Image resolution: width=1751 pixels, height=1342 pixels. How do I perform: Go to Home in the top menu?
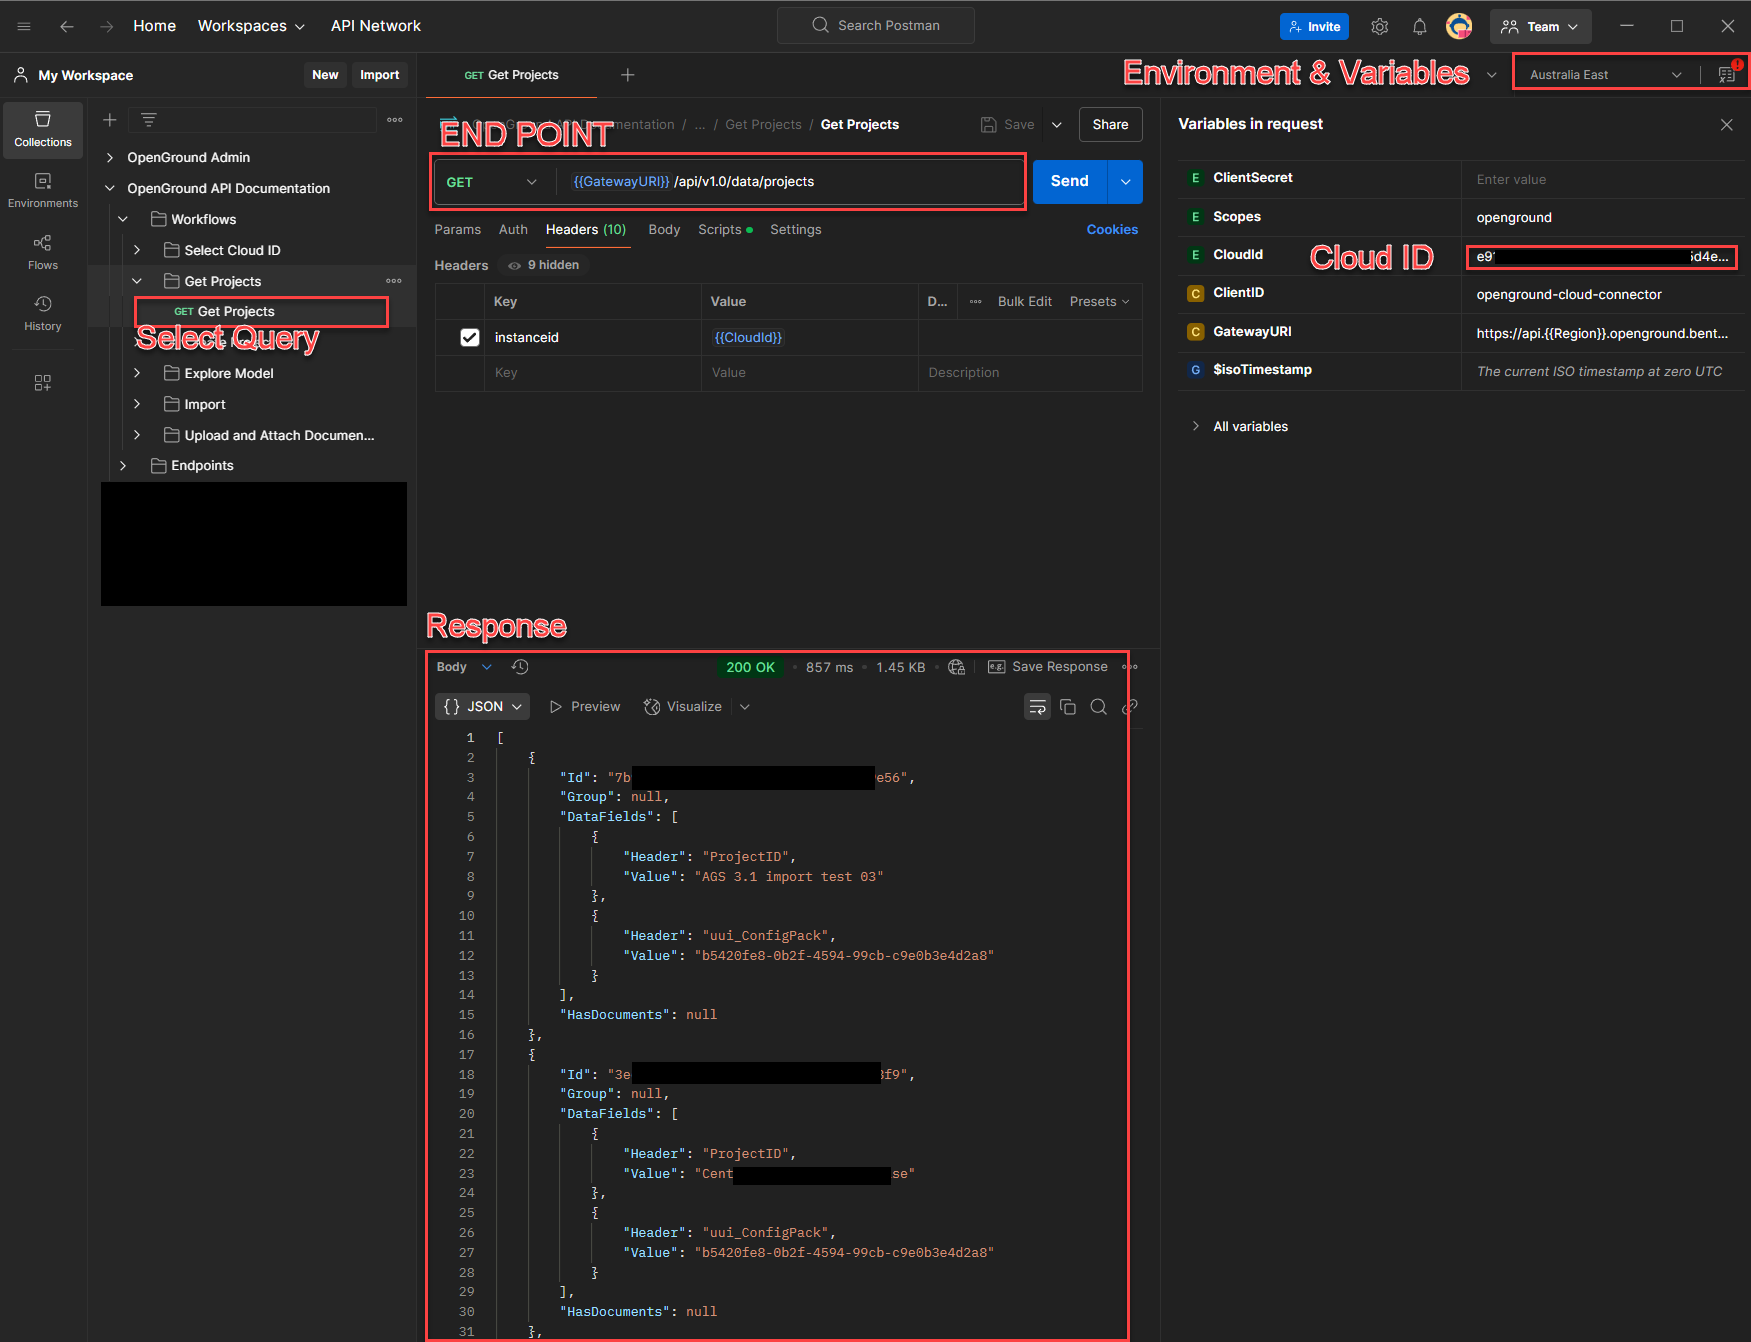(x=155, y=26)
